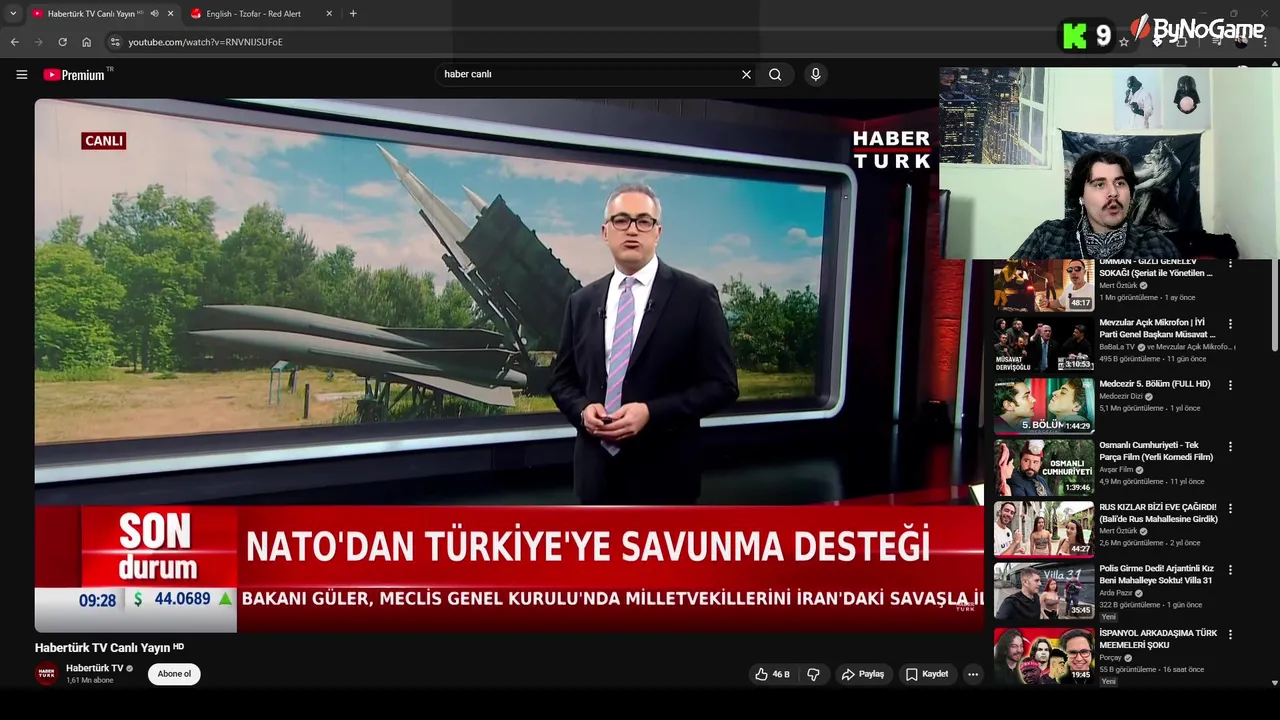The image size is (1280, 720).
Task: Open Mevzular Açık Mikrofon thumbnail 3:10:53
Action: click(1043, 344)
